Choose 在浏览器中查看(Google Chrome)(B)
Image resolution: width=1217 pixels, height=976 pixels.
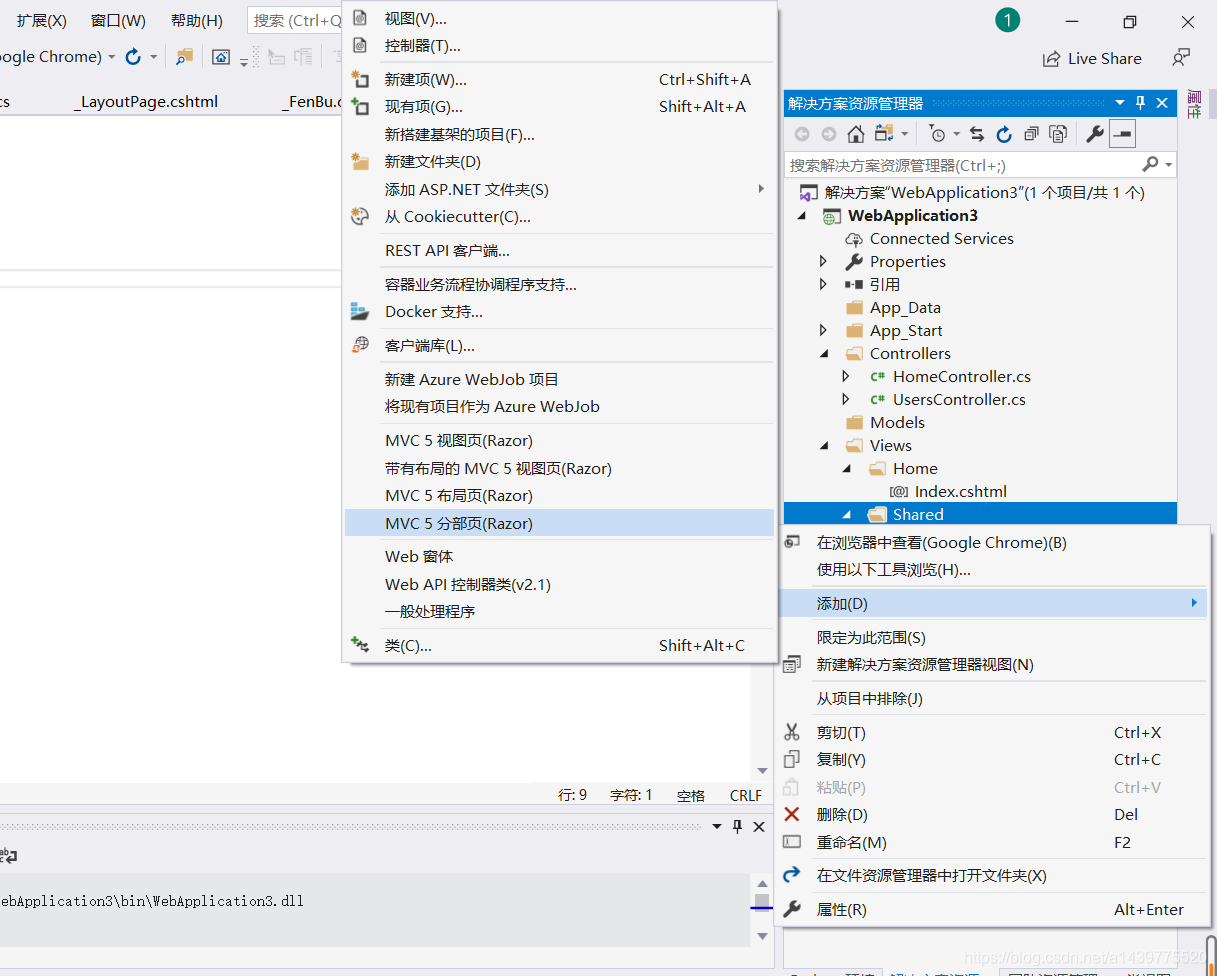[990, 543]
